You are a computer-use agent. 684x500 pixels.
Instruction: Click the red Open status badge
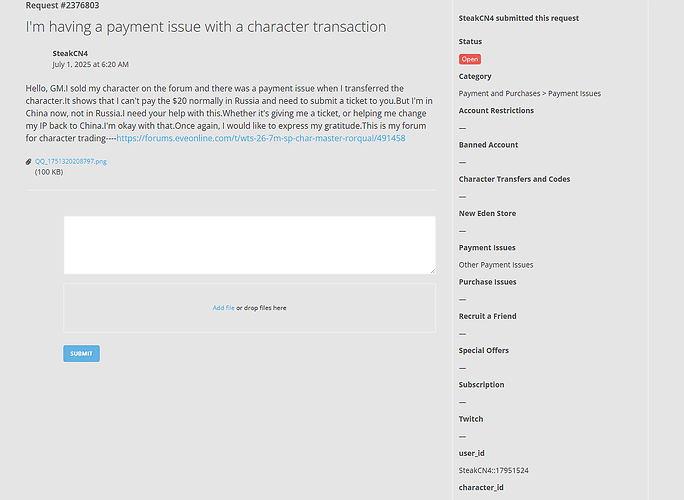470,59
